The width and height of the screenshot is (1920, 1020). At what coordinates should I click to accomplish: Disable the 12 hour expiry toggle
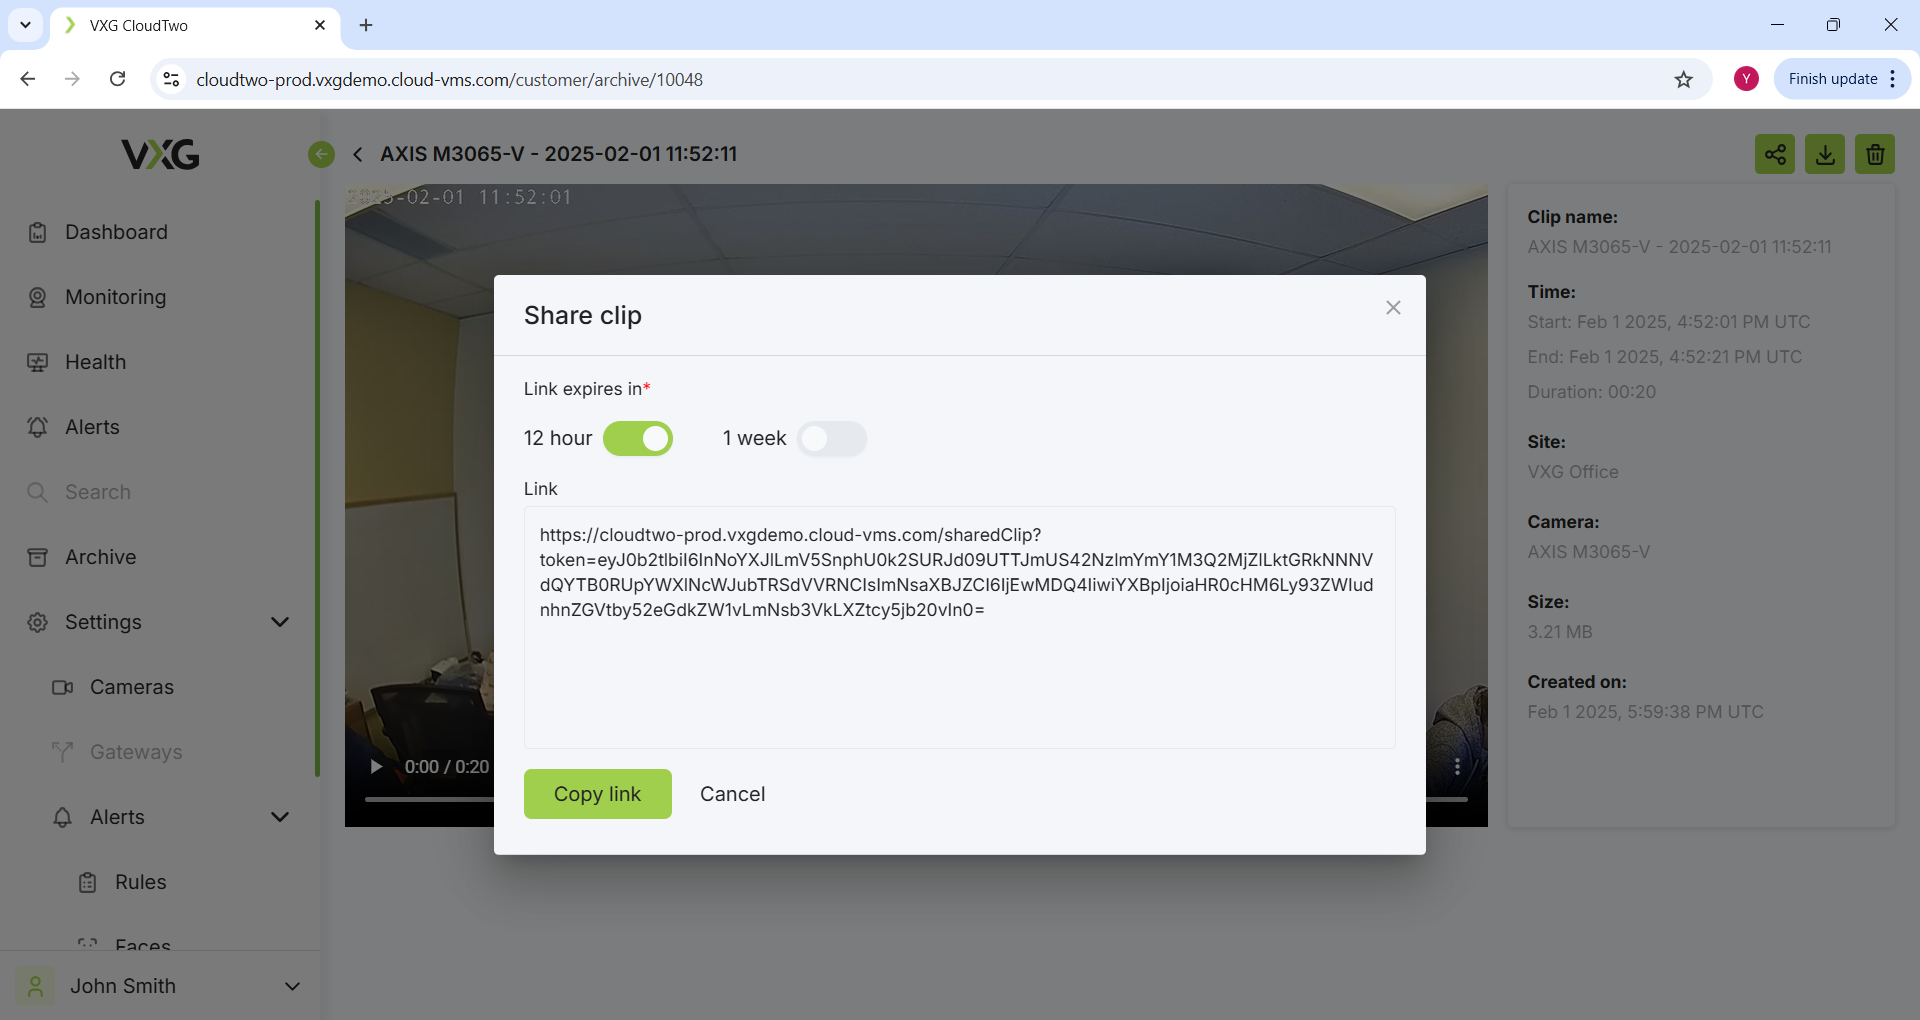pos(638,439)
